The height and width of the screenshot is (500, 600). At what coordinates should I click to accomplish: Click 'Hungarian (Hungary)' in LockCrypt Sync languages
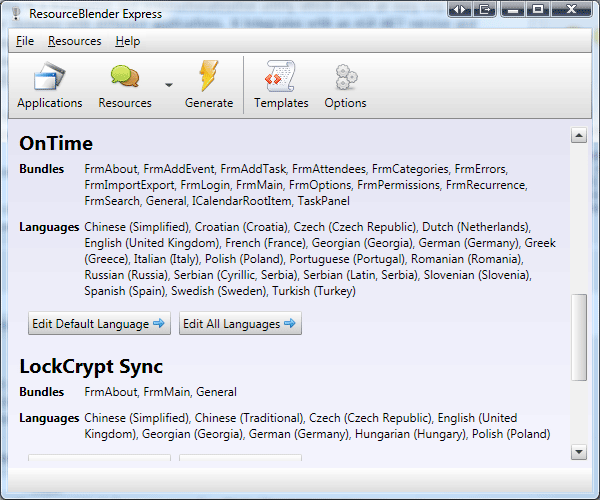pyautogui.click(x=411, y=434)
